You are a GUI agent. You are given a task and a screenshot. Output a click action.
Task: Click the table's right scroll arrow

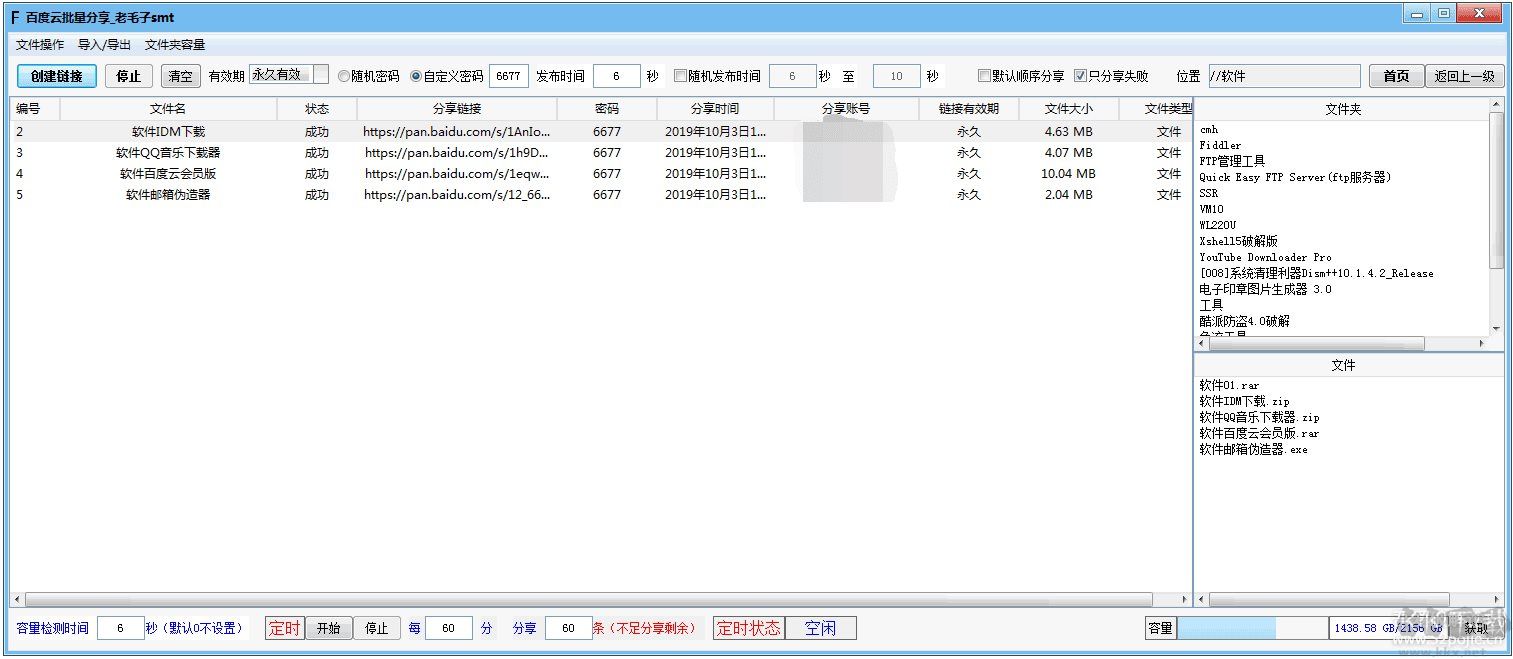click(x=1185, y=600)
